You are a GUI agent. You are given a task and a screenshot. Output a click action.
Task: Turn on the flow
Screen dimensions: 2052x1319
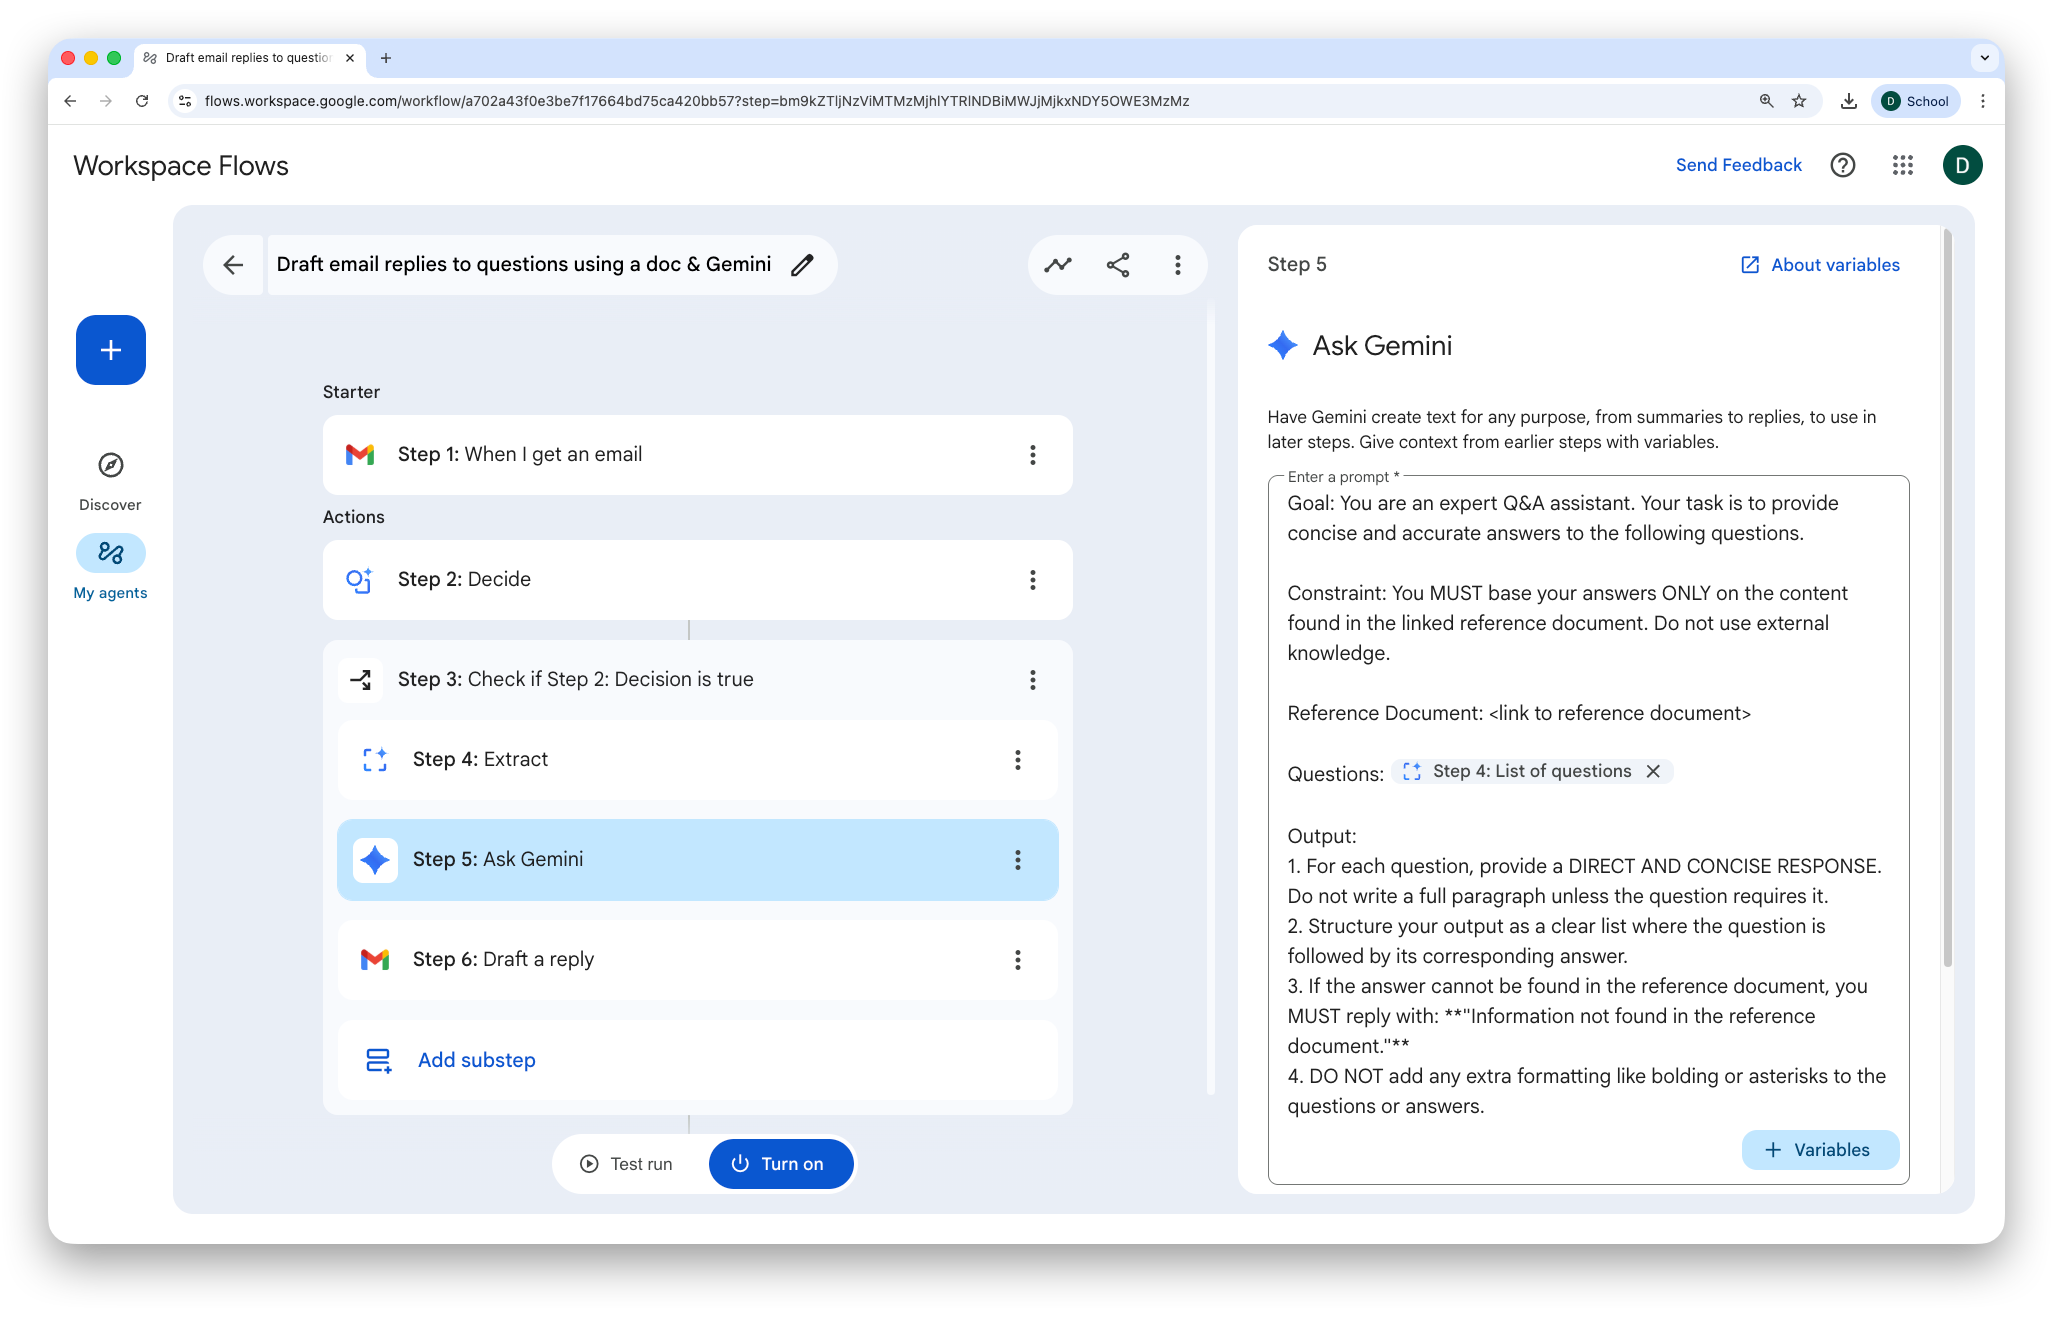coord(780,1164)
